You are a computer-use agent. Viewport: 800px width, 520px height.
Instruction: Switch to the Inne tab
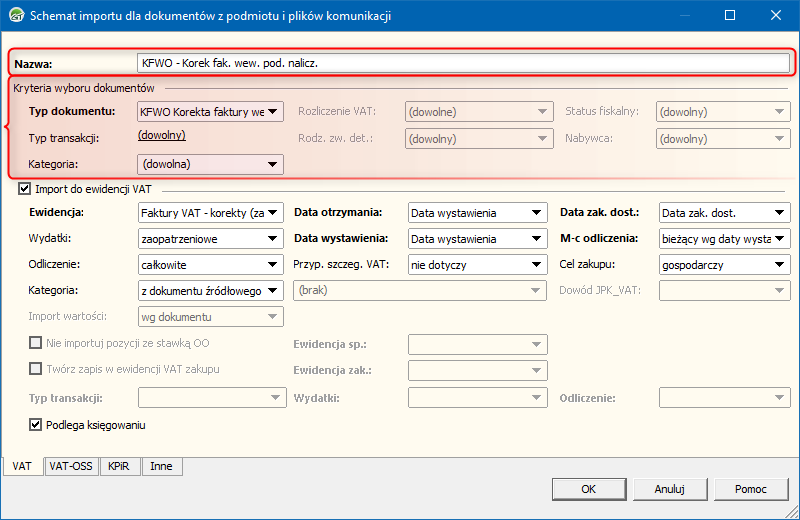[161, 465]
